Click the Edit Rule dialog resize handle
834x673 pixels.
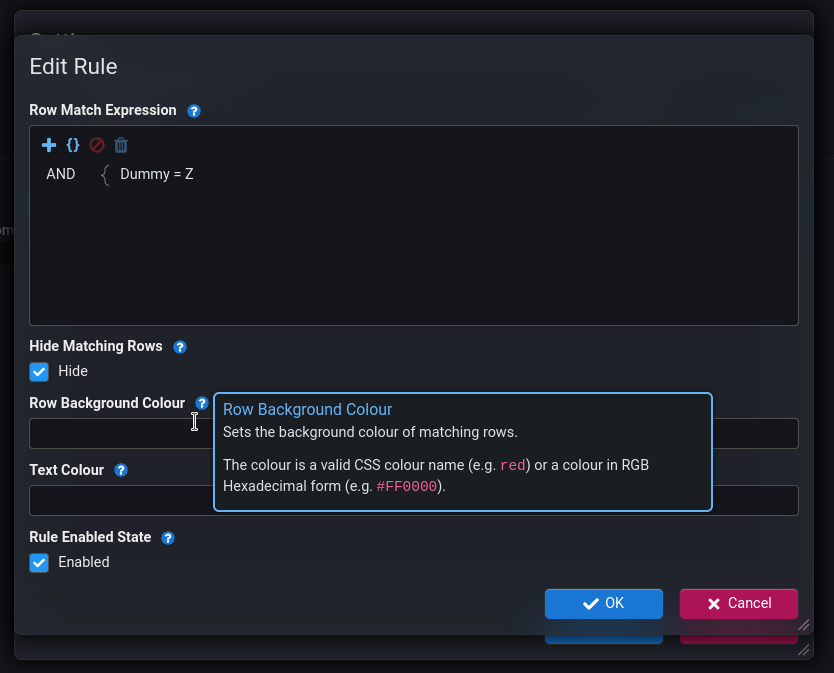point(803,625)
